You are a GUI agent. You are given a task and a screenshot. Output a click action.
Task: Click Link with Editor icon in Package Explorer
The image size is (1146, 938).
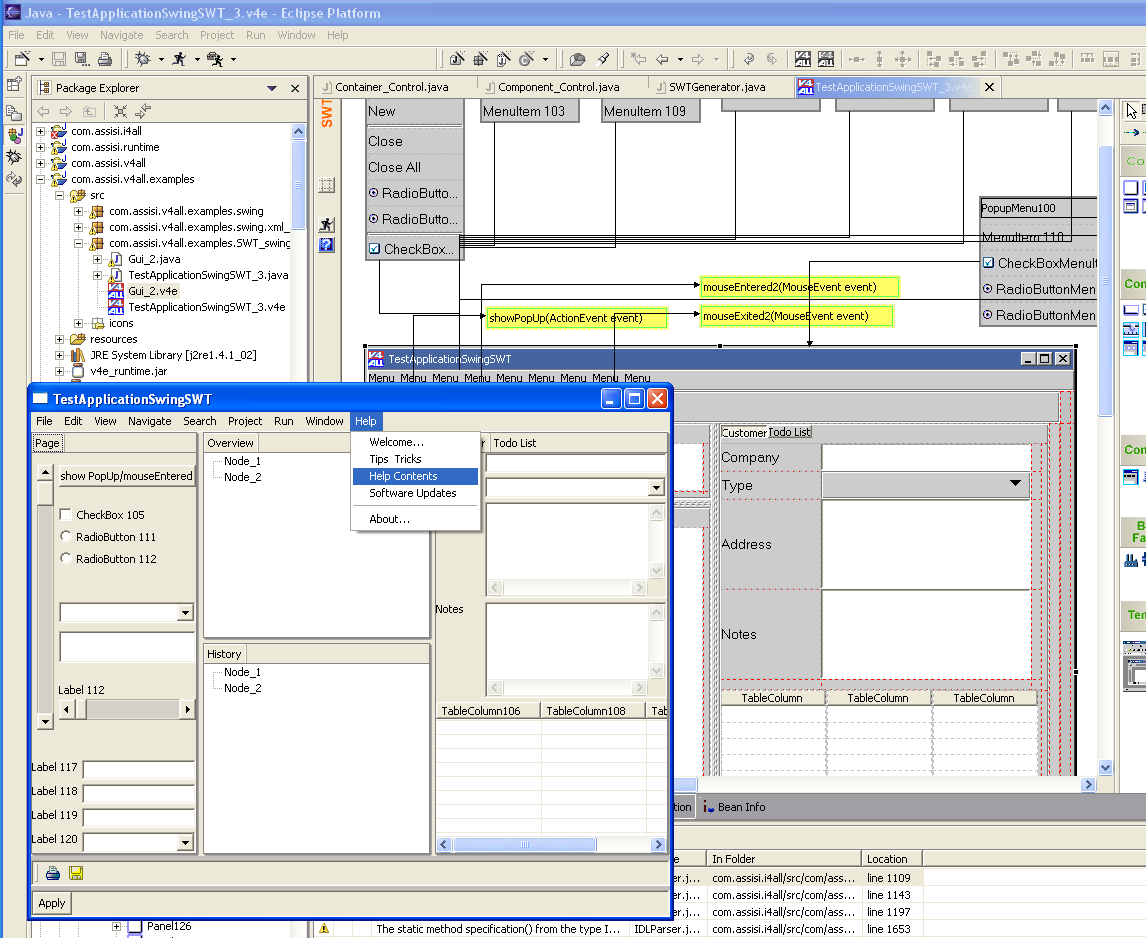tap(143, 111)
